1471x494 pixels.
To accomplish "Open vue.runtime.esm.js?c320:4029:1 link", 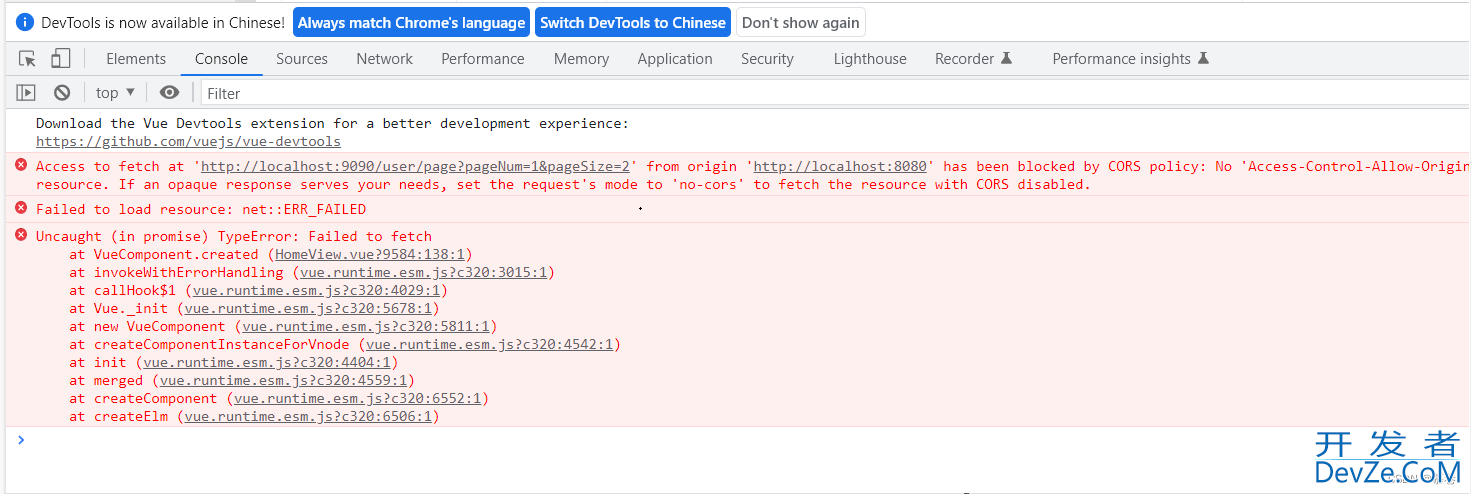I will tap(315, 290).
